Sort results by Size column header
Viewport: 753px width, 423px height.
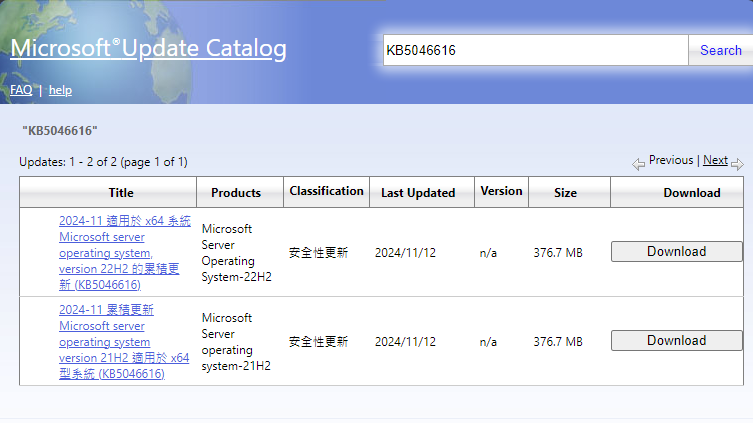[x=565, y=193]
